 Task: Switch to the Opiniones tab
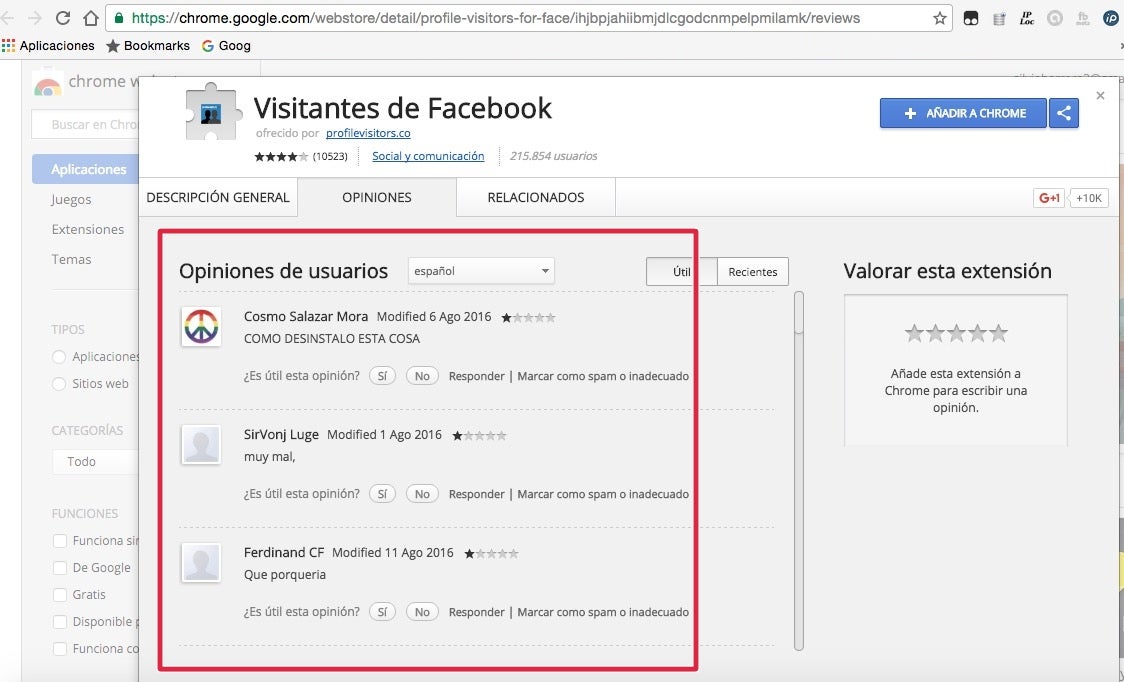(377, 197)
